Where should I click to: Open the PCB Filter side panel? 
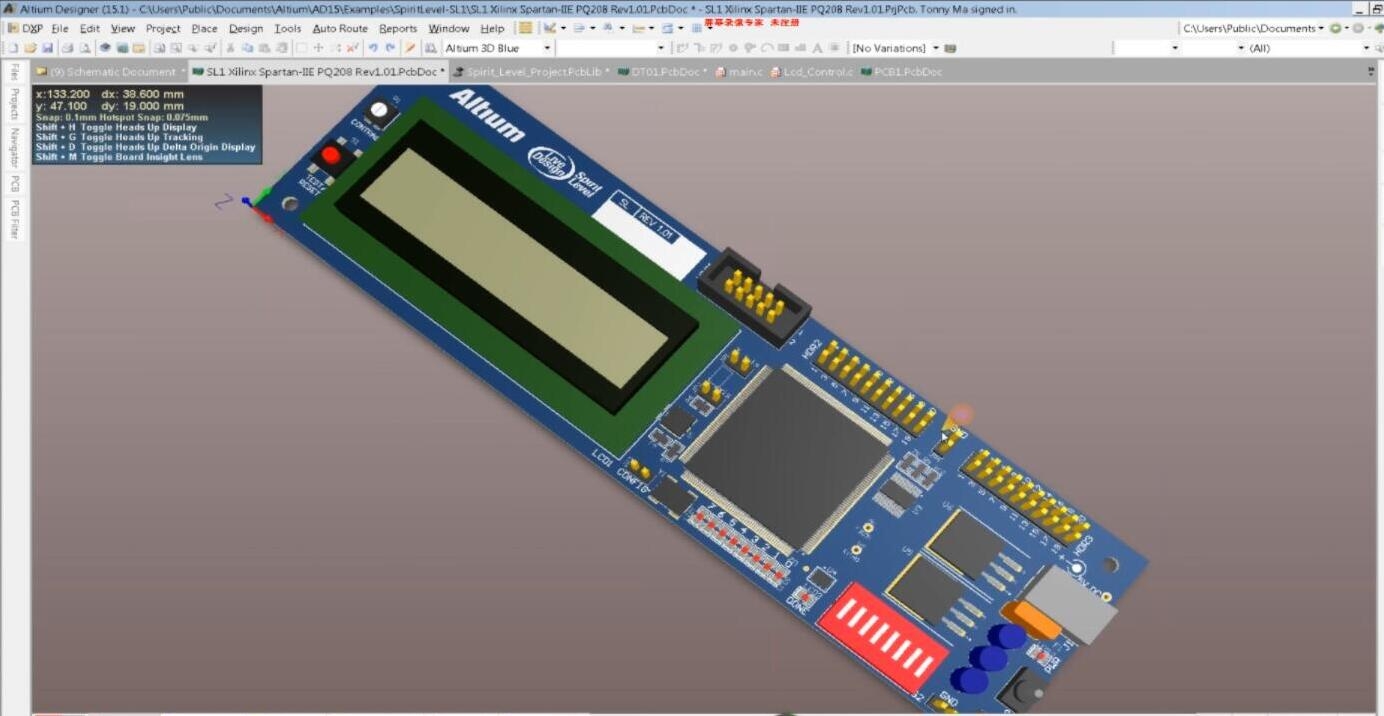click(15, 219)
